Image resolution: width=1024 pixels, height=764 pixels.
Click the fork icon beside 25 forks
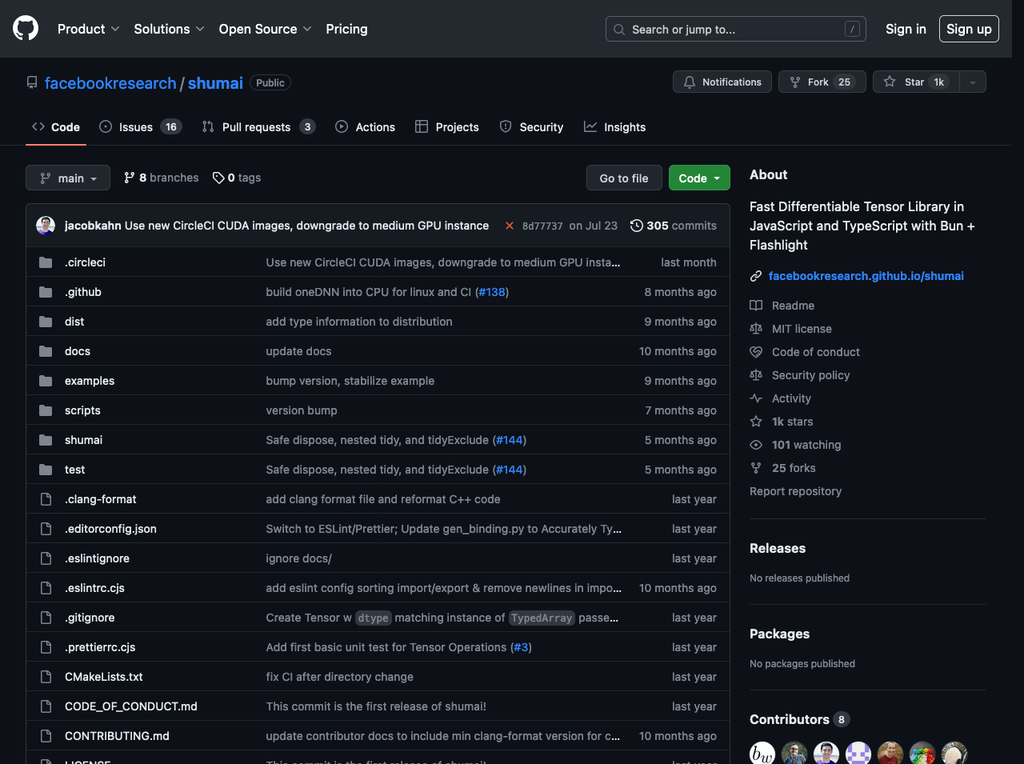[756, 468]
